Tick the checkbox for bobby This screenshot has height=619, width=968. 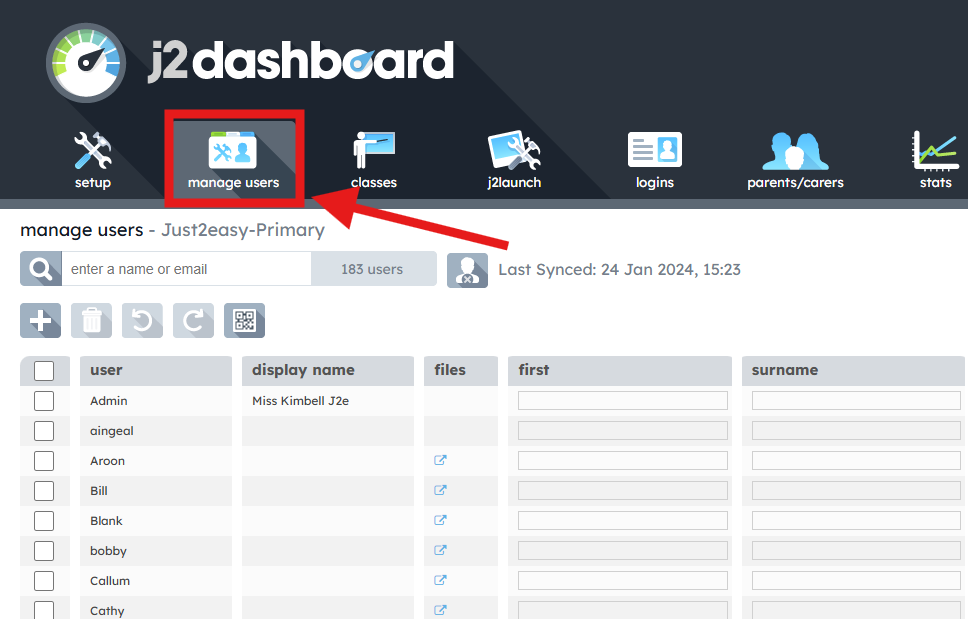click(44, 551)
